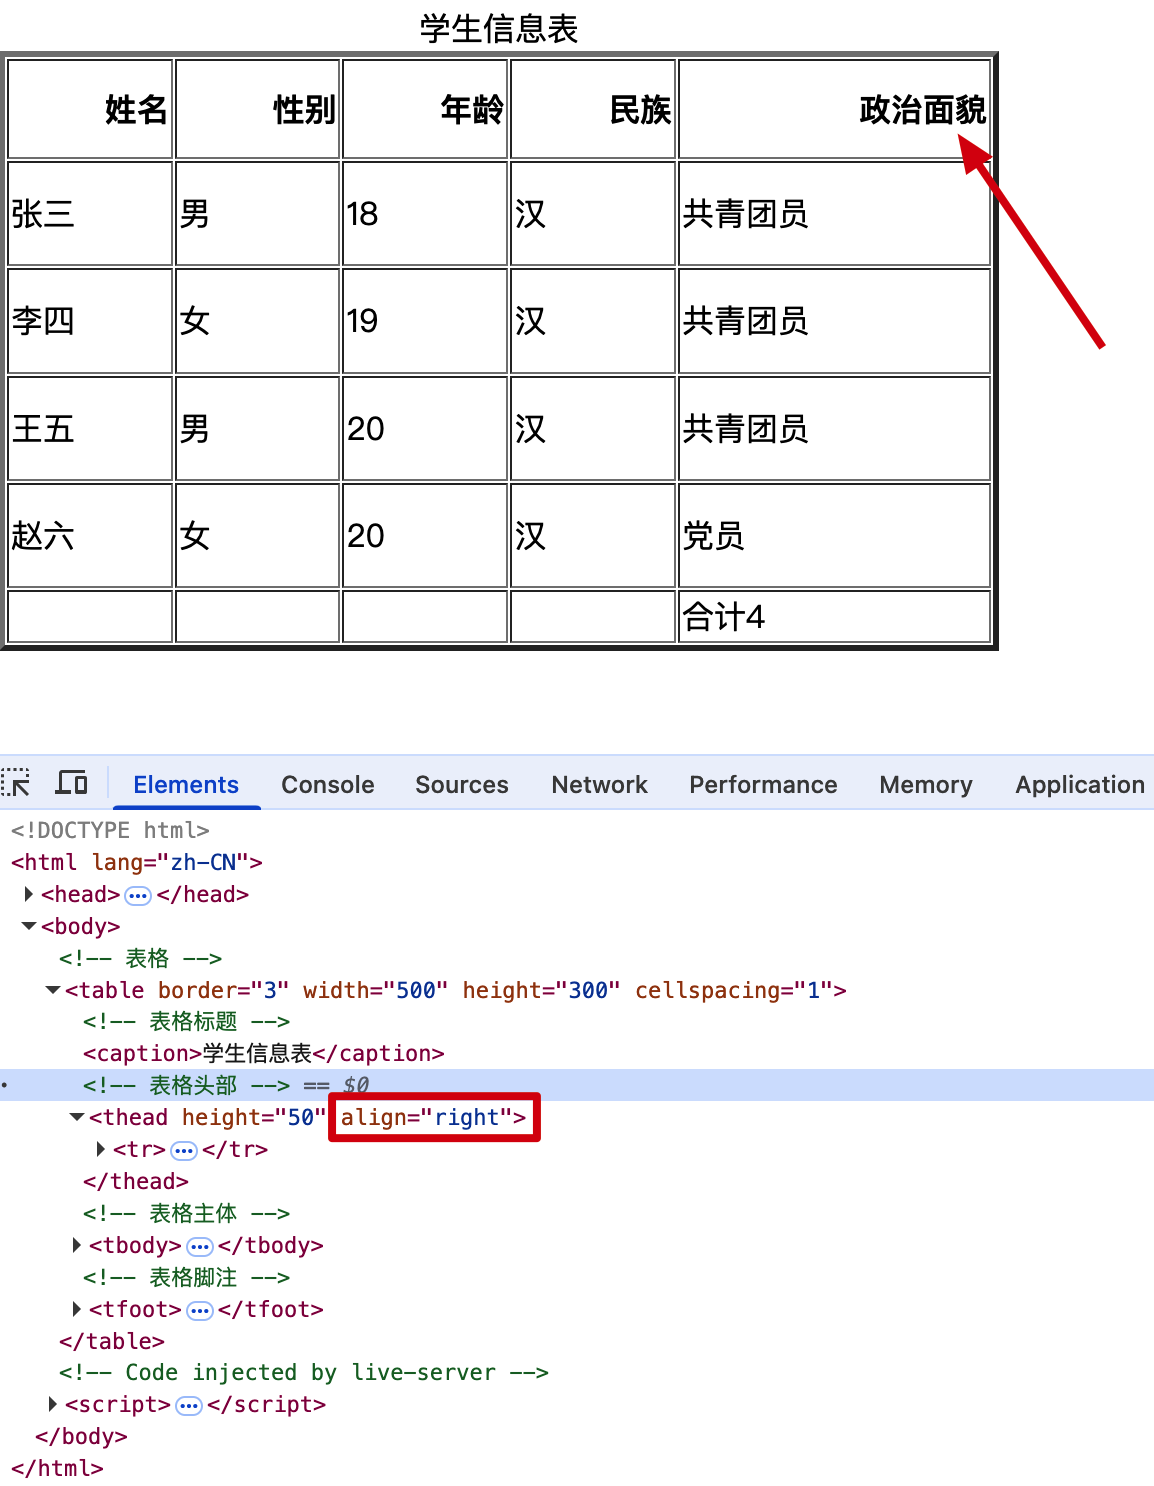Screen dimensions: 1154x1486
Task: Click the 民族 header cell
Action: [x=593, y=109]
